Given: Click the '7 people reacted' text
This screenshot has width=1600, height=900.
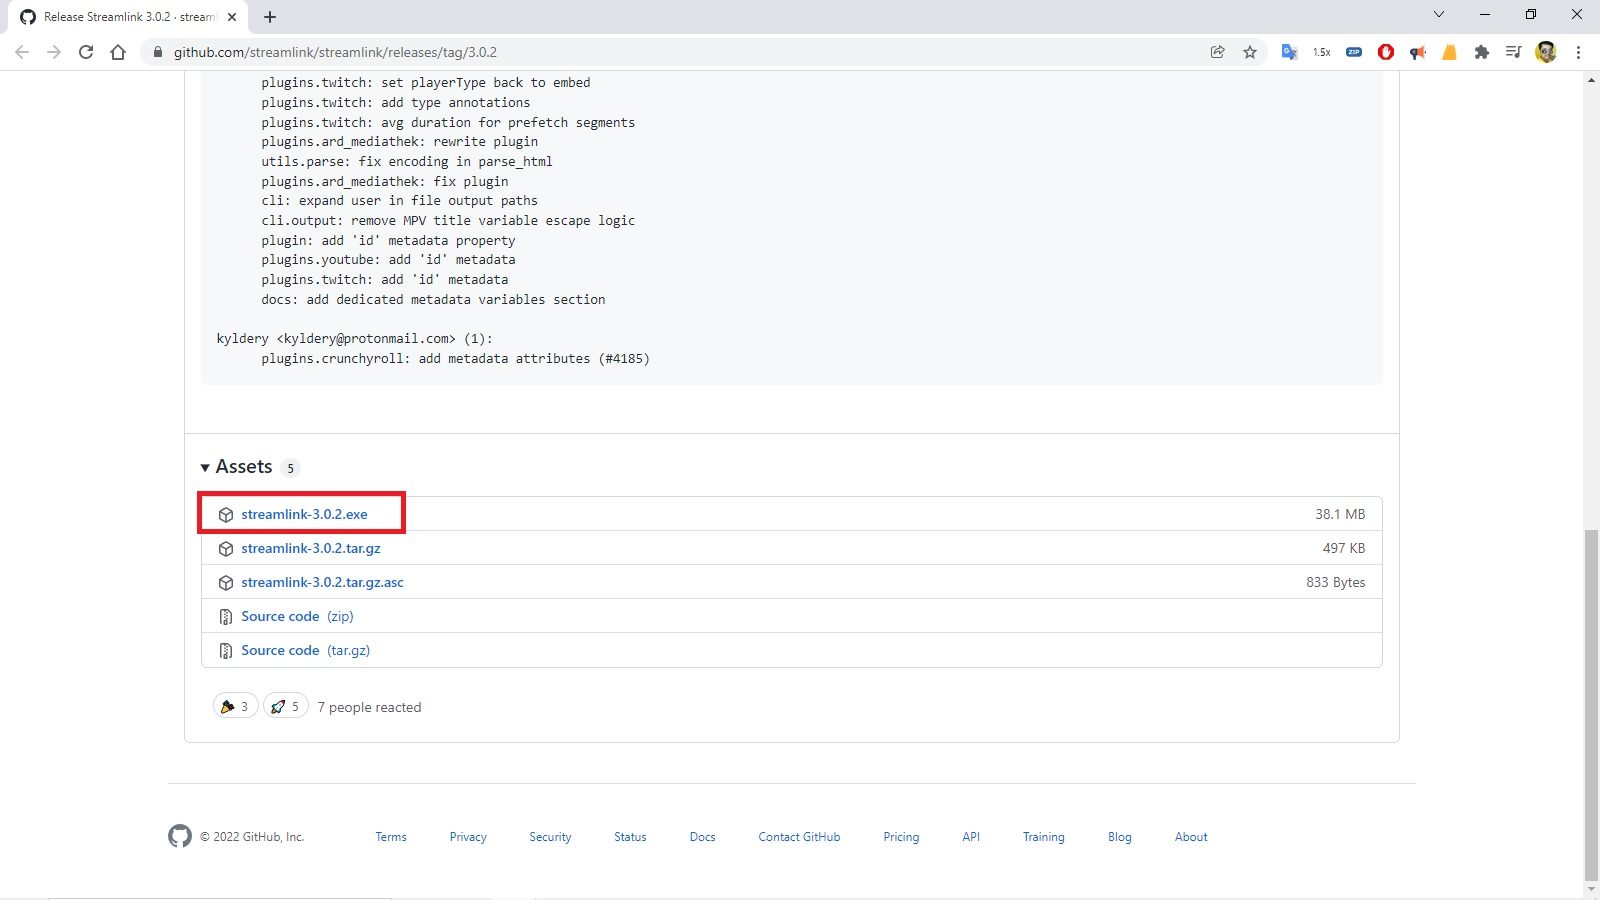Looking at the screenshot, I should click(369, 707).
